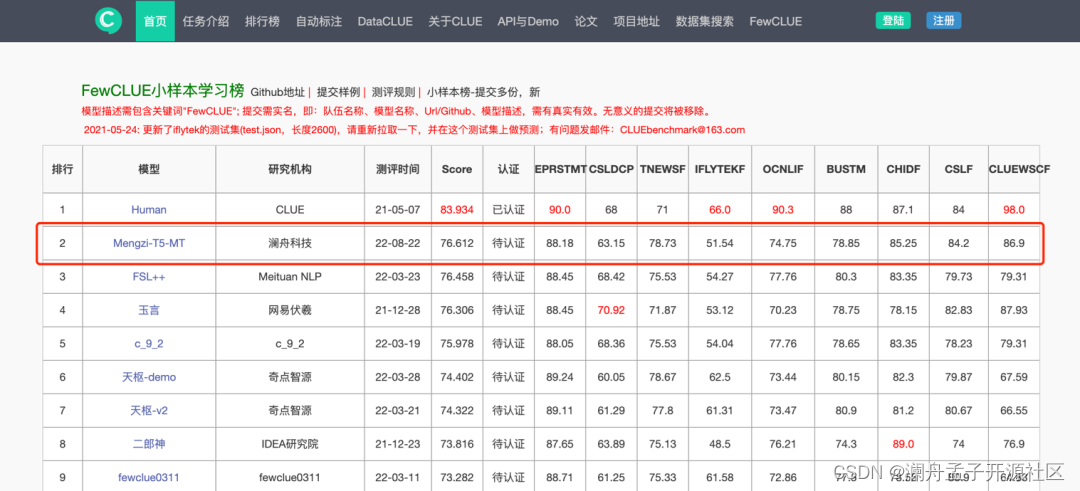Open the Mengzi-T5-MT model link

[x=149, y=242]
